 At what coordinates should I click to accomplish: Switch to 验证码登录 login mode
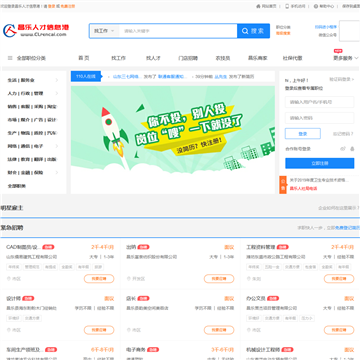pos(342,79)
